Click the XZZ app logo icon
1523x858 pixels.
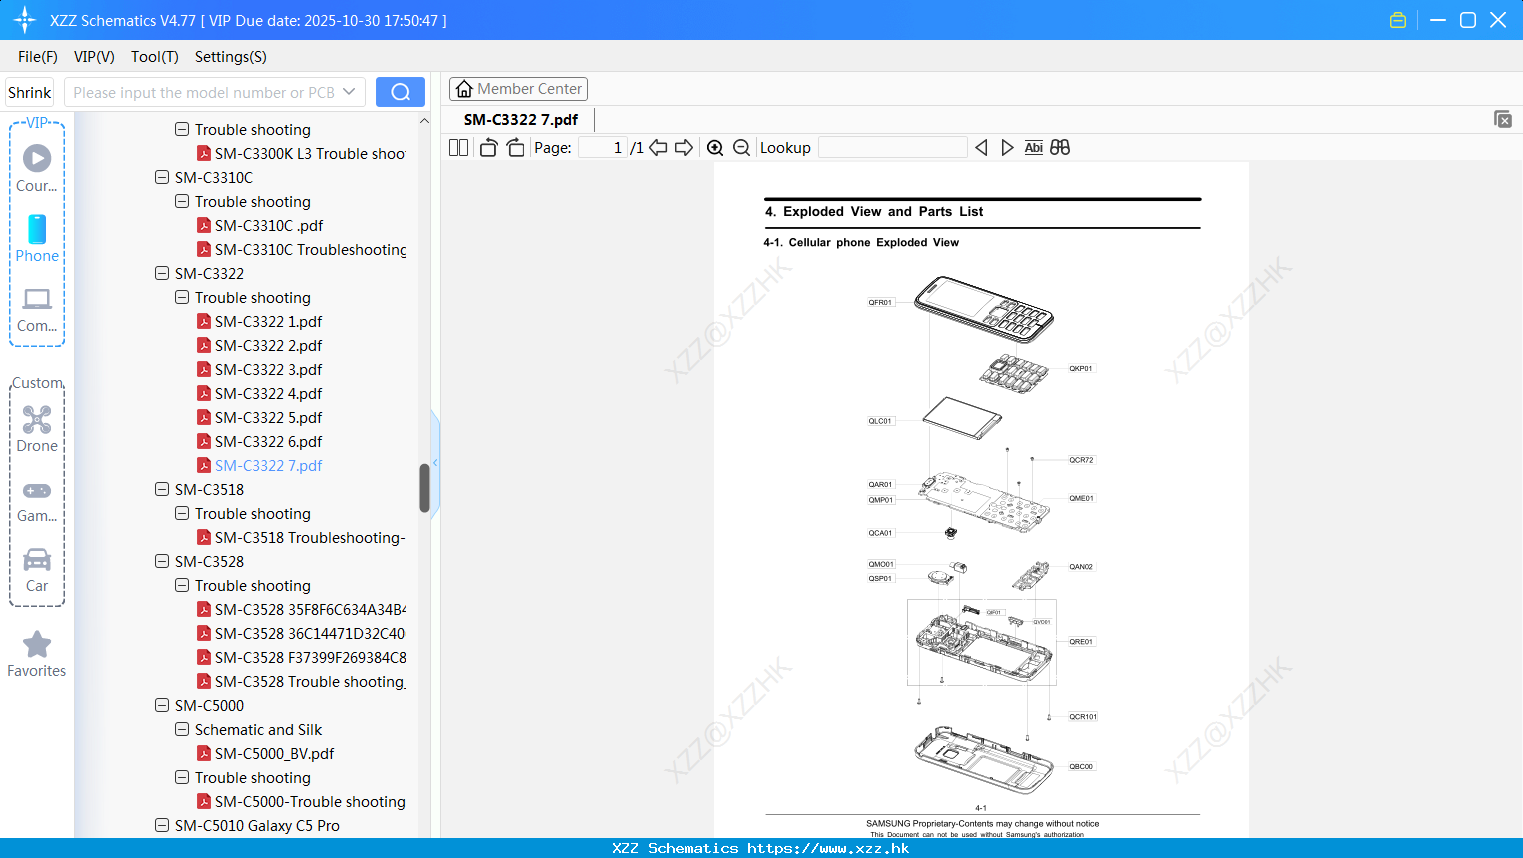click(25, 20)
